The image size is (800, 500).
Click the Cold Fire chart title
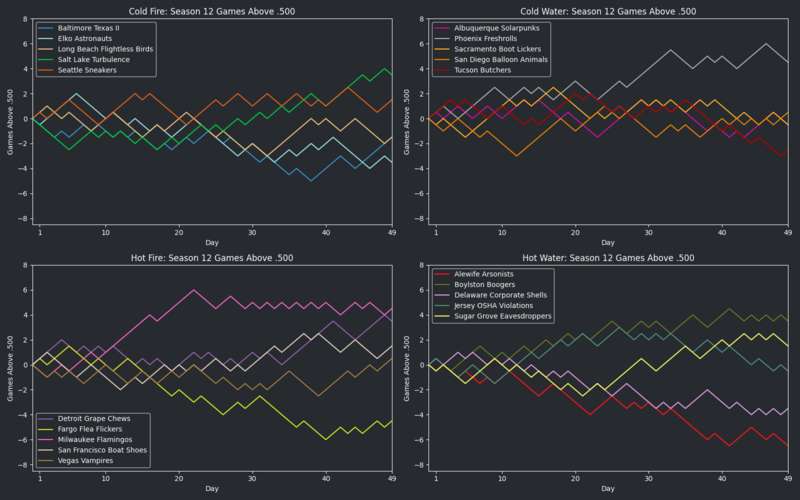coord(212,11)
